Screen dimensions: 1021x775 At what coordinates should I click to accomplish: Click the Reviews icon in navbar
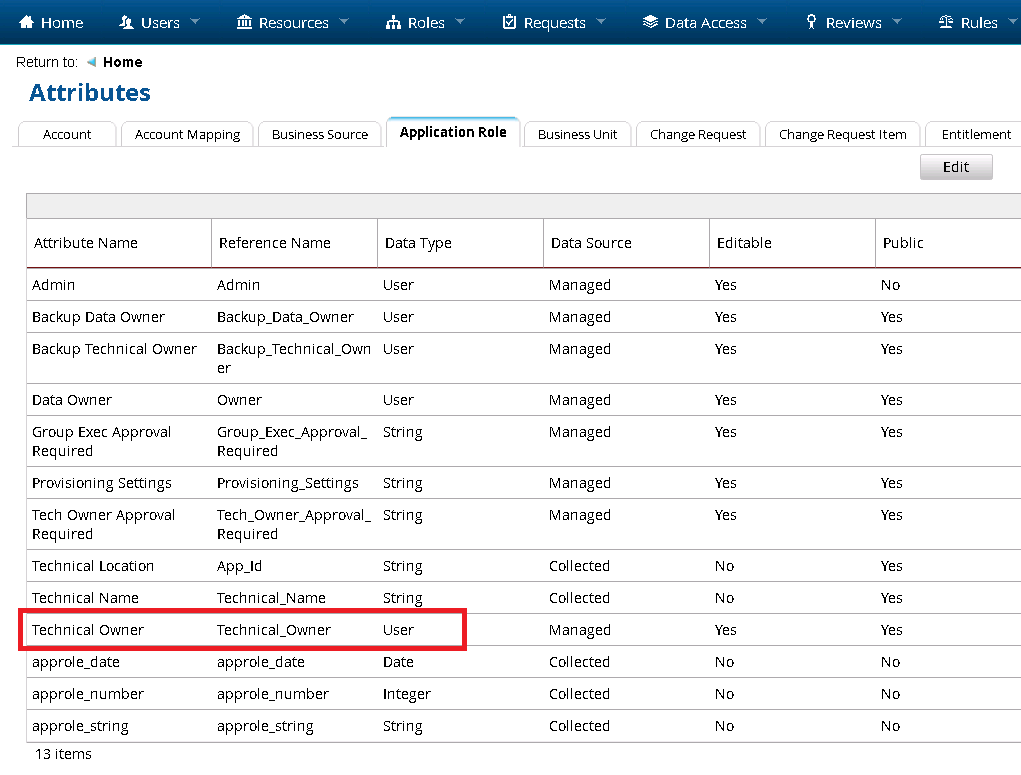pyautogui.click(x=811, y=22)
